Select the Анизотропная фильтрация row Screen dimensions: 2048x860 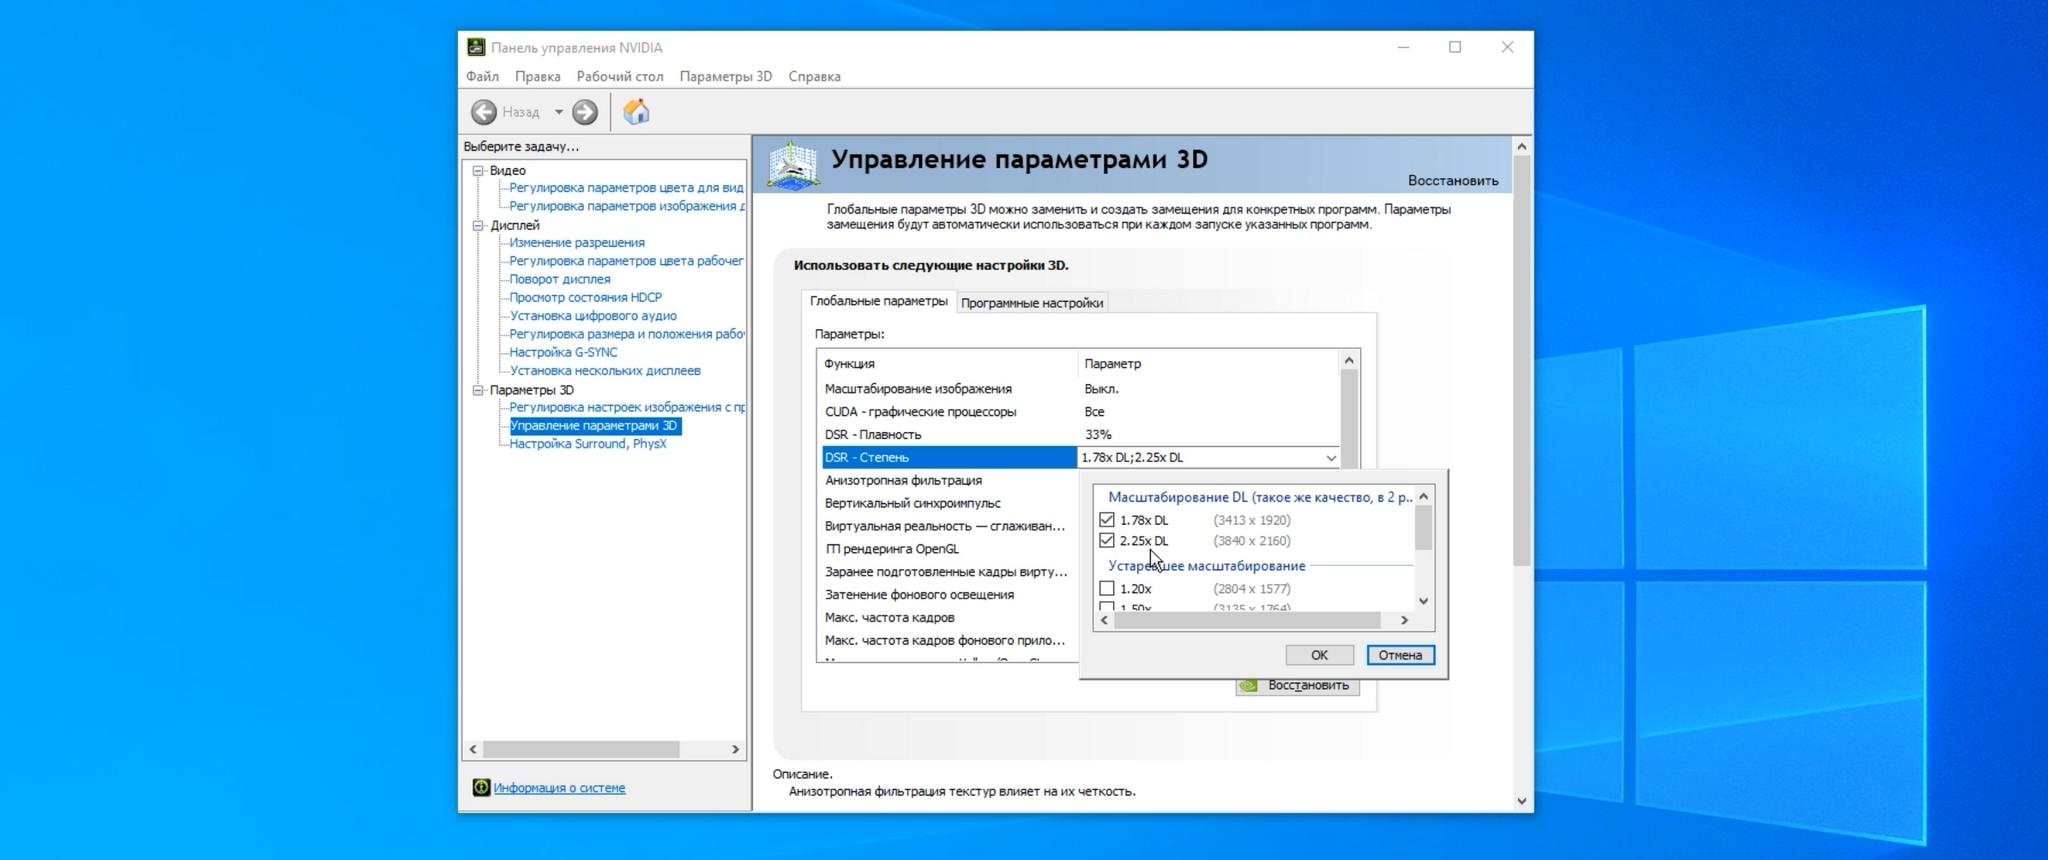coord(949,481)
